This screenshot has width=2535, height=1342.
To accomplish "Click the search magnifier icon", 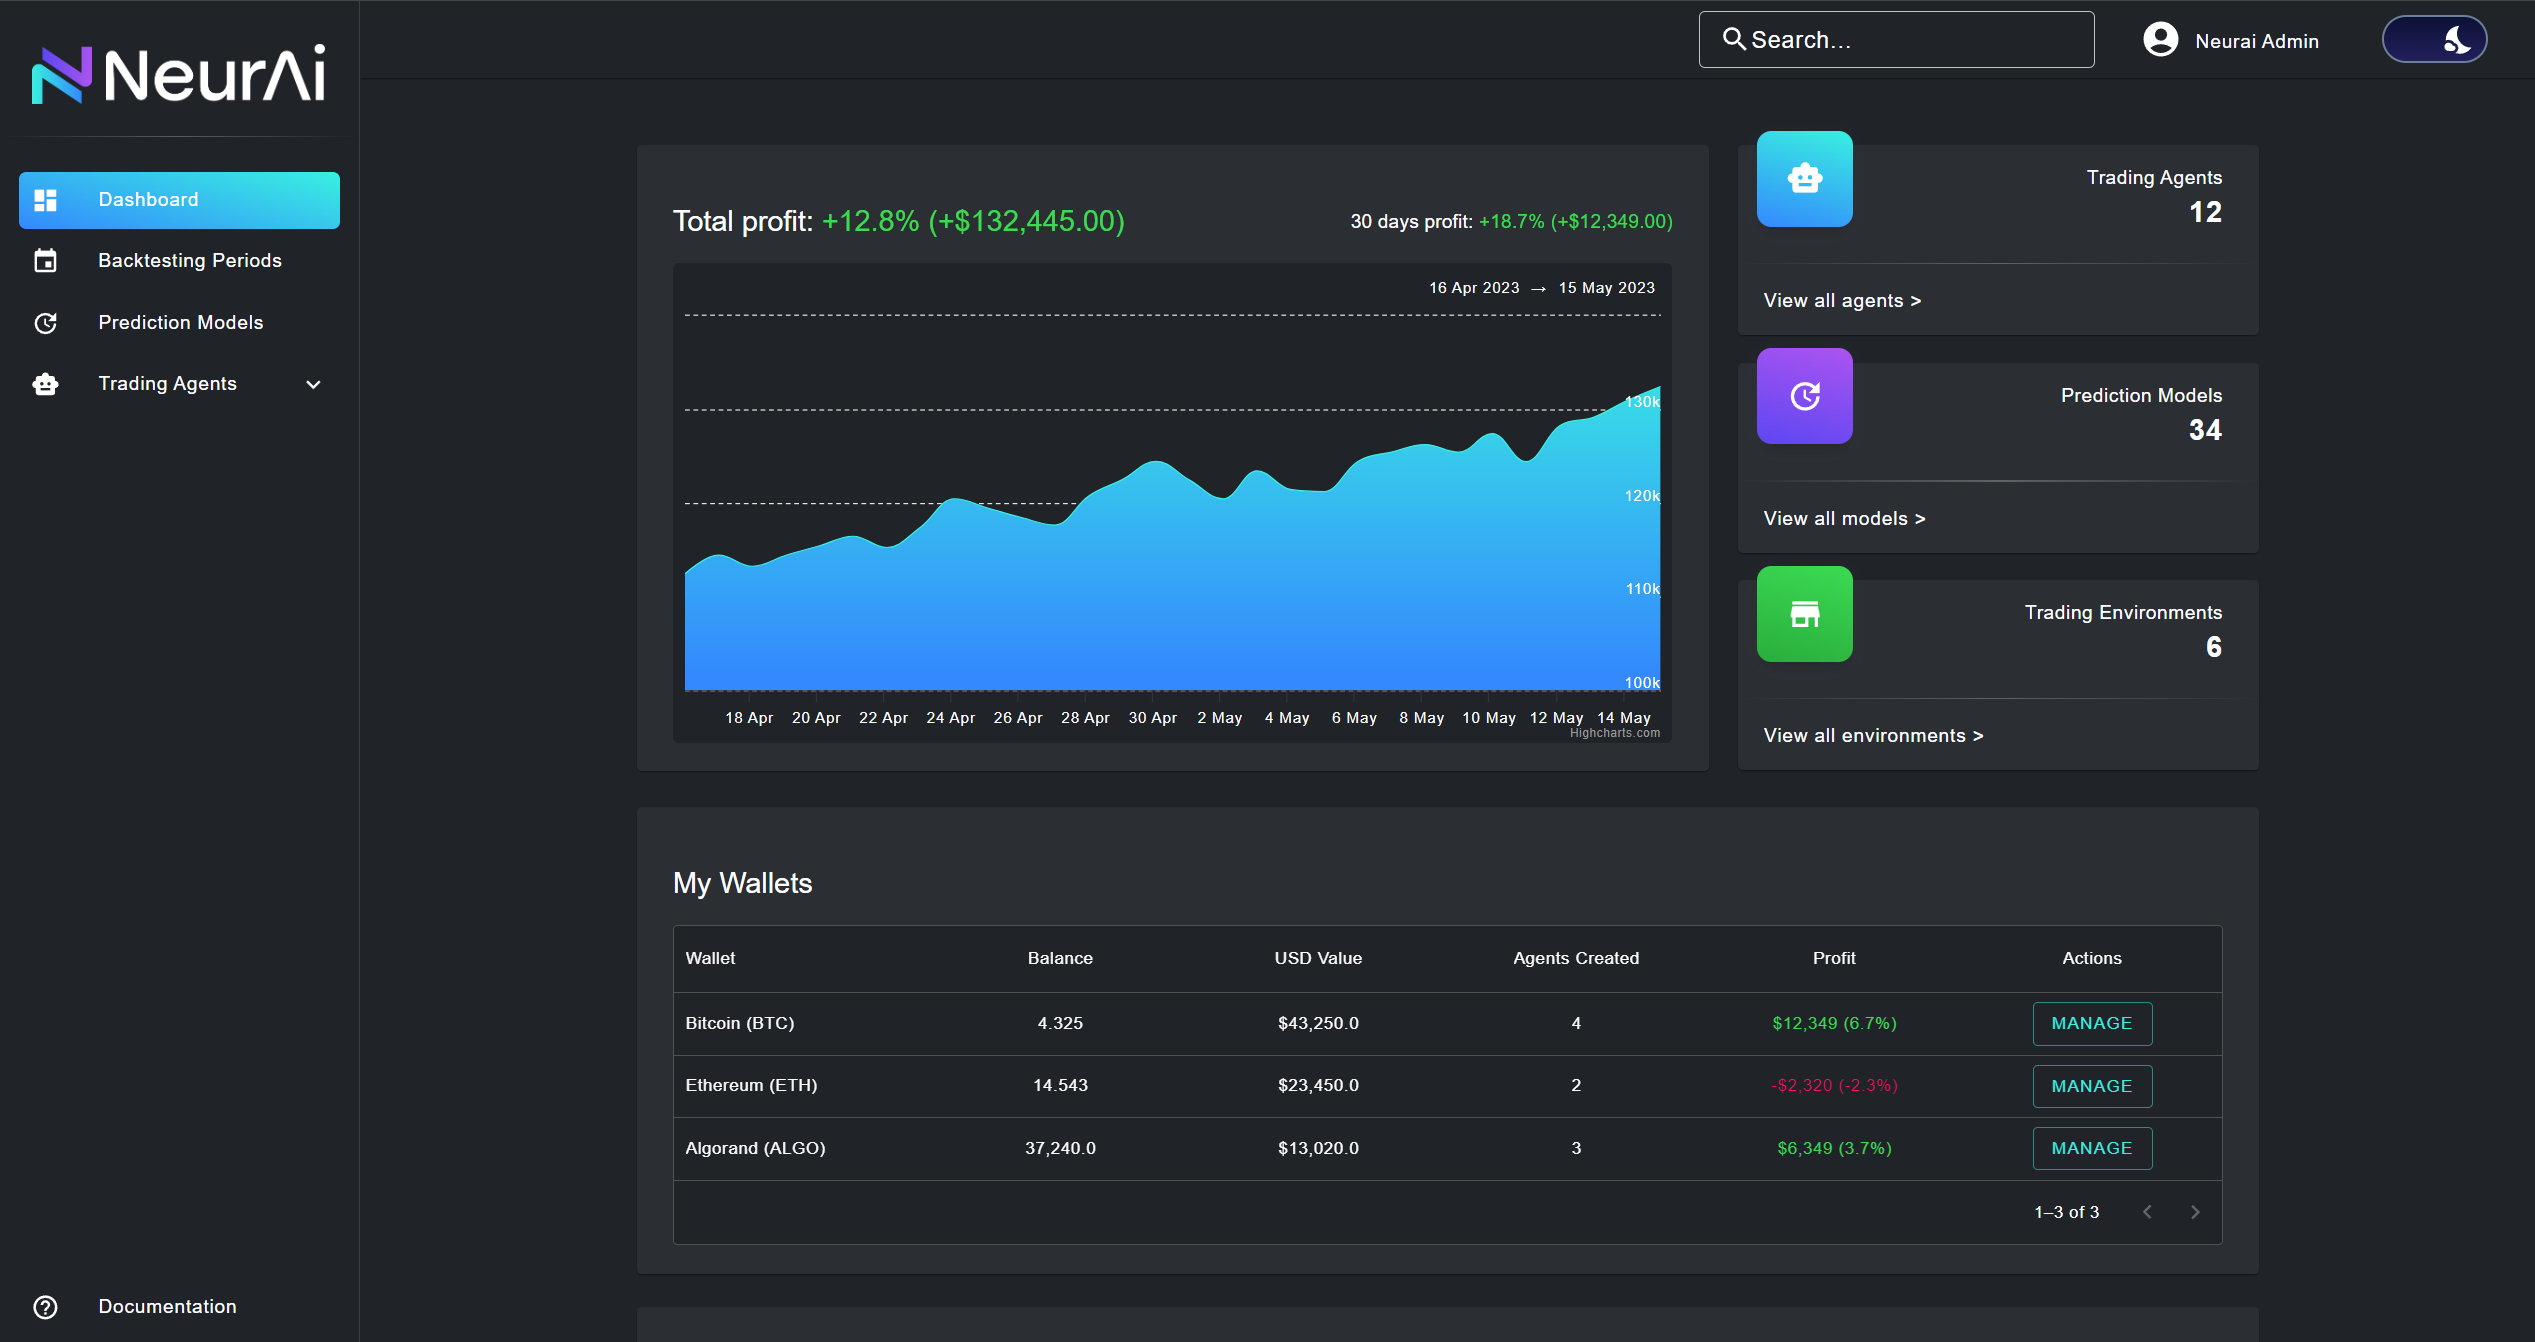I will tap(1734, 39).
